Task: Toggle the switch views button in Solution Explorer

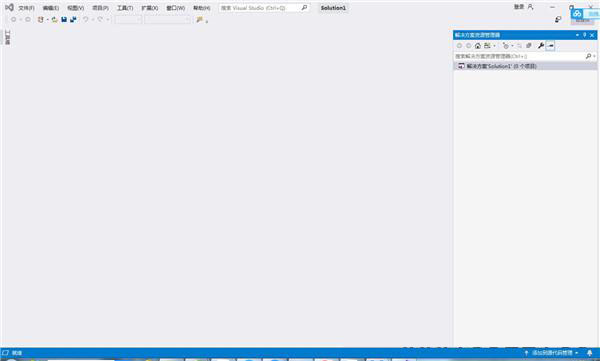Action: [x=487, y=46]
